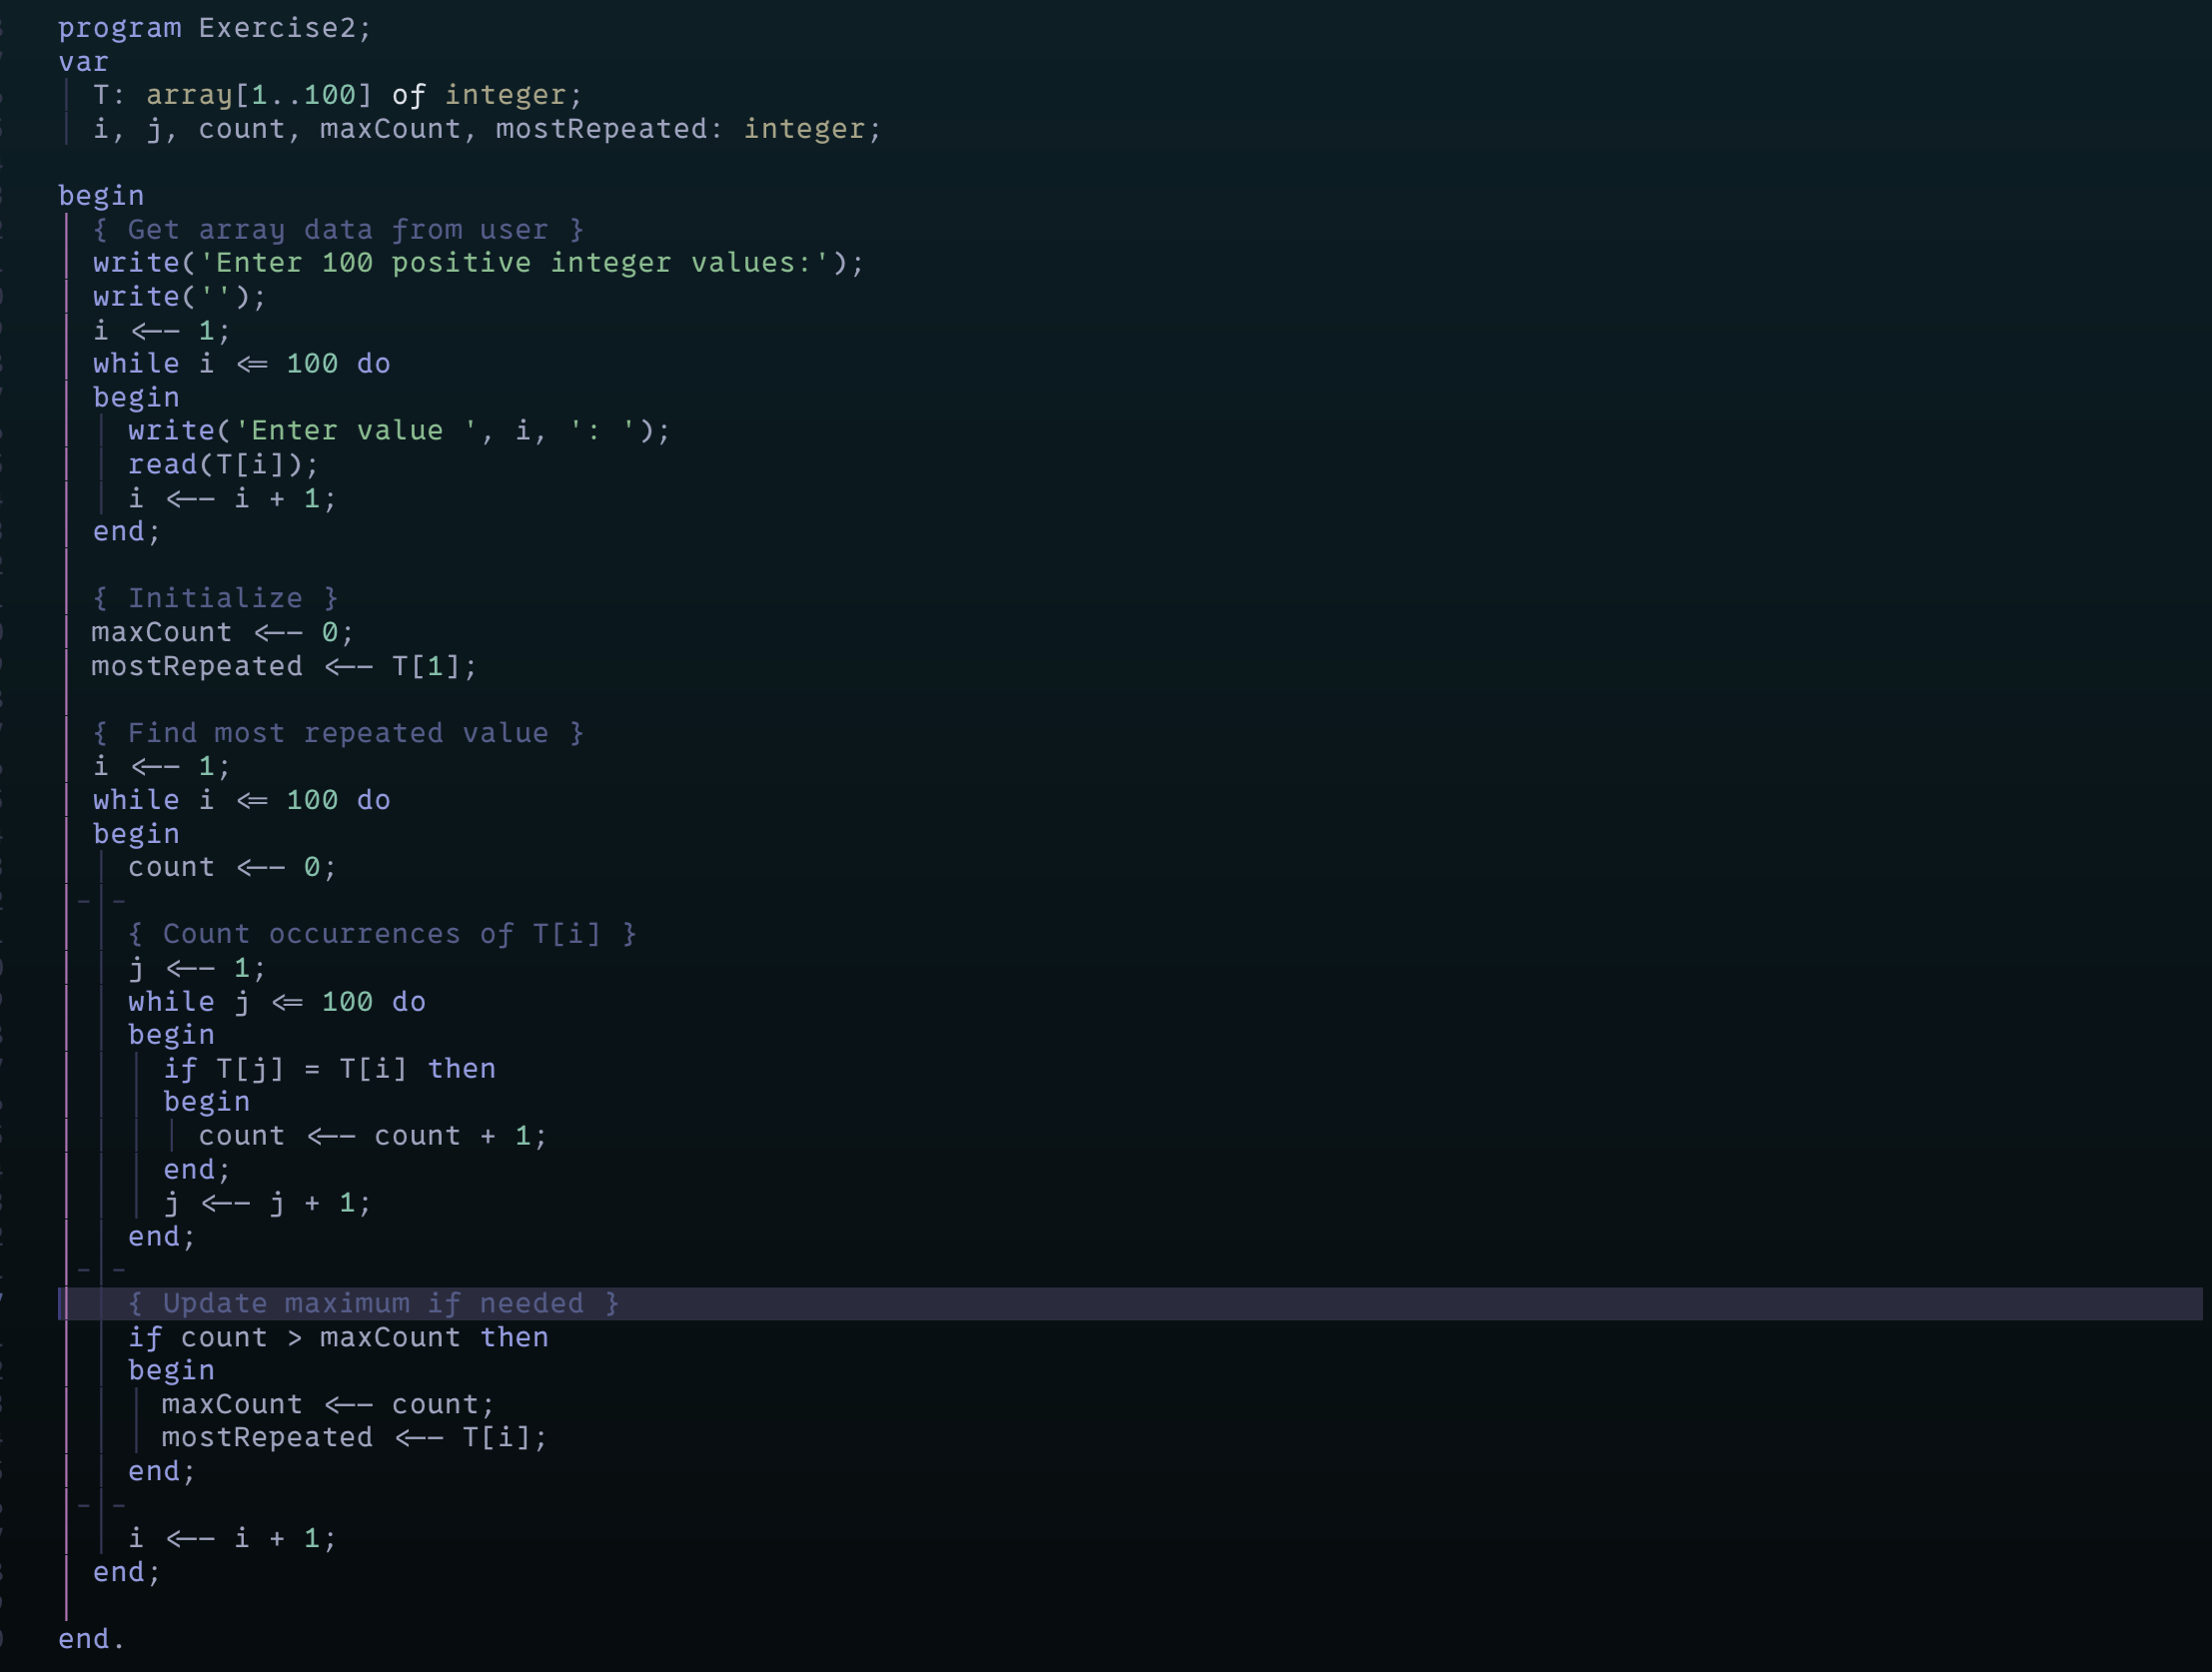2212x1672 pixels.
Task: Click the 'mostRepeated <-- T[1];' assignment
Action: 284,667
